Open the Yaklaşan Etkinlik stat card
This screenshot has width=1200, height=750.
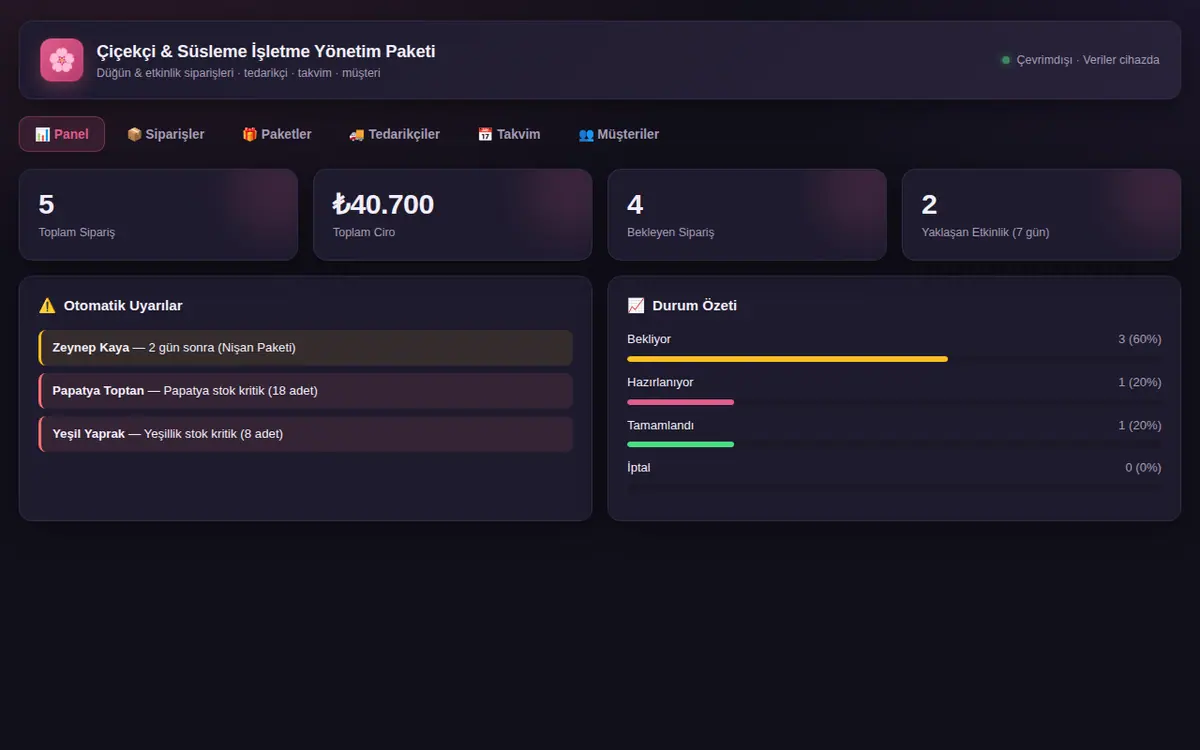pos(1041,215)
